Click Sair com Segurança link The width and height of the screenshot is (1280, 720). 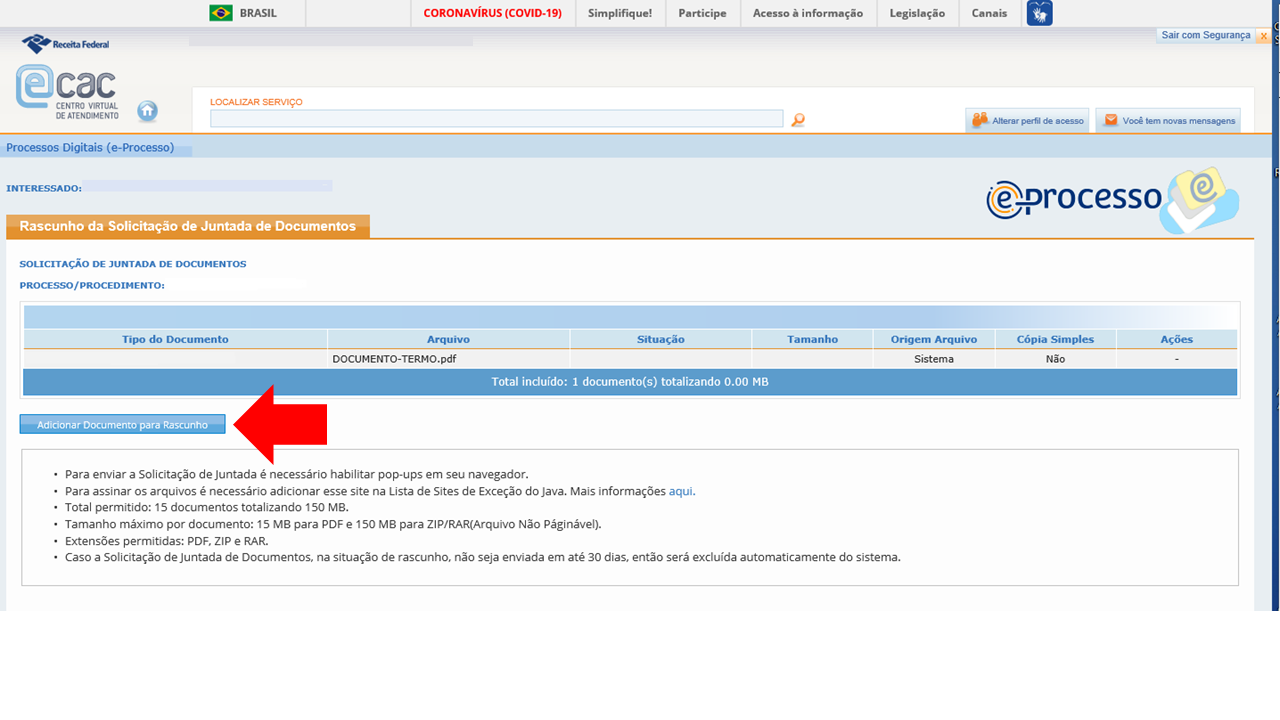[1206, 35]
